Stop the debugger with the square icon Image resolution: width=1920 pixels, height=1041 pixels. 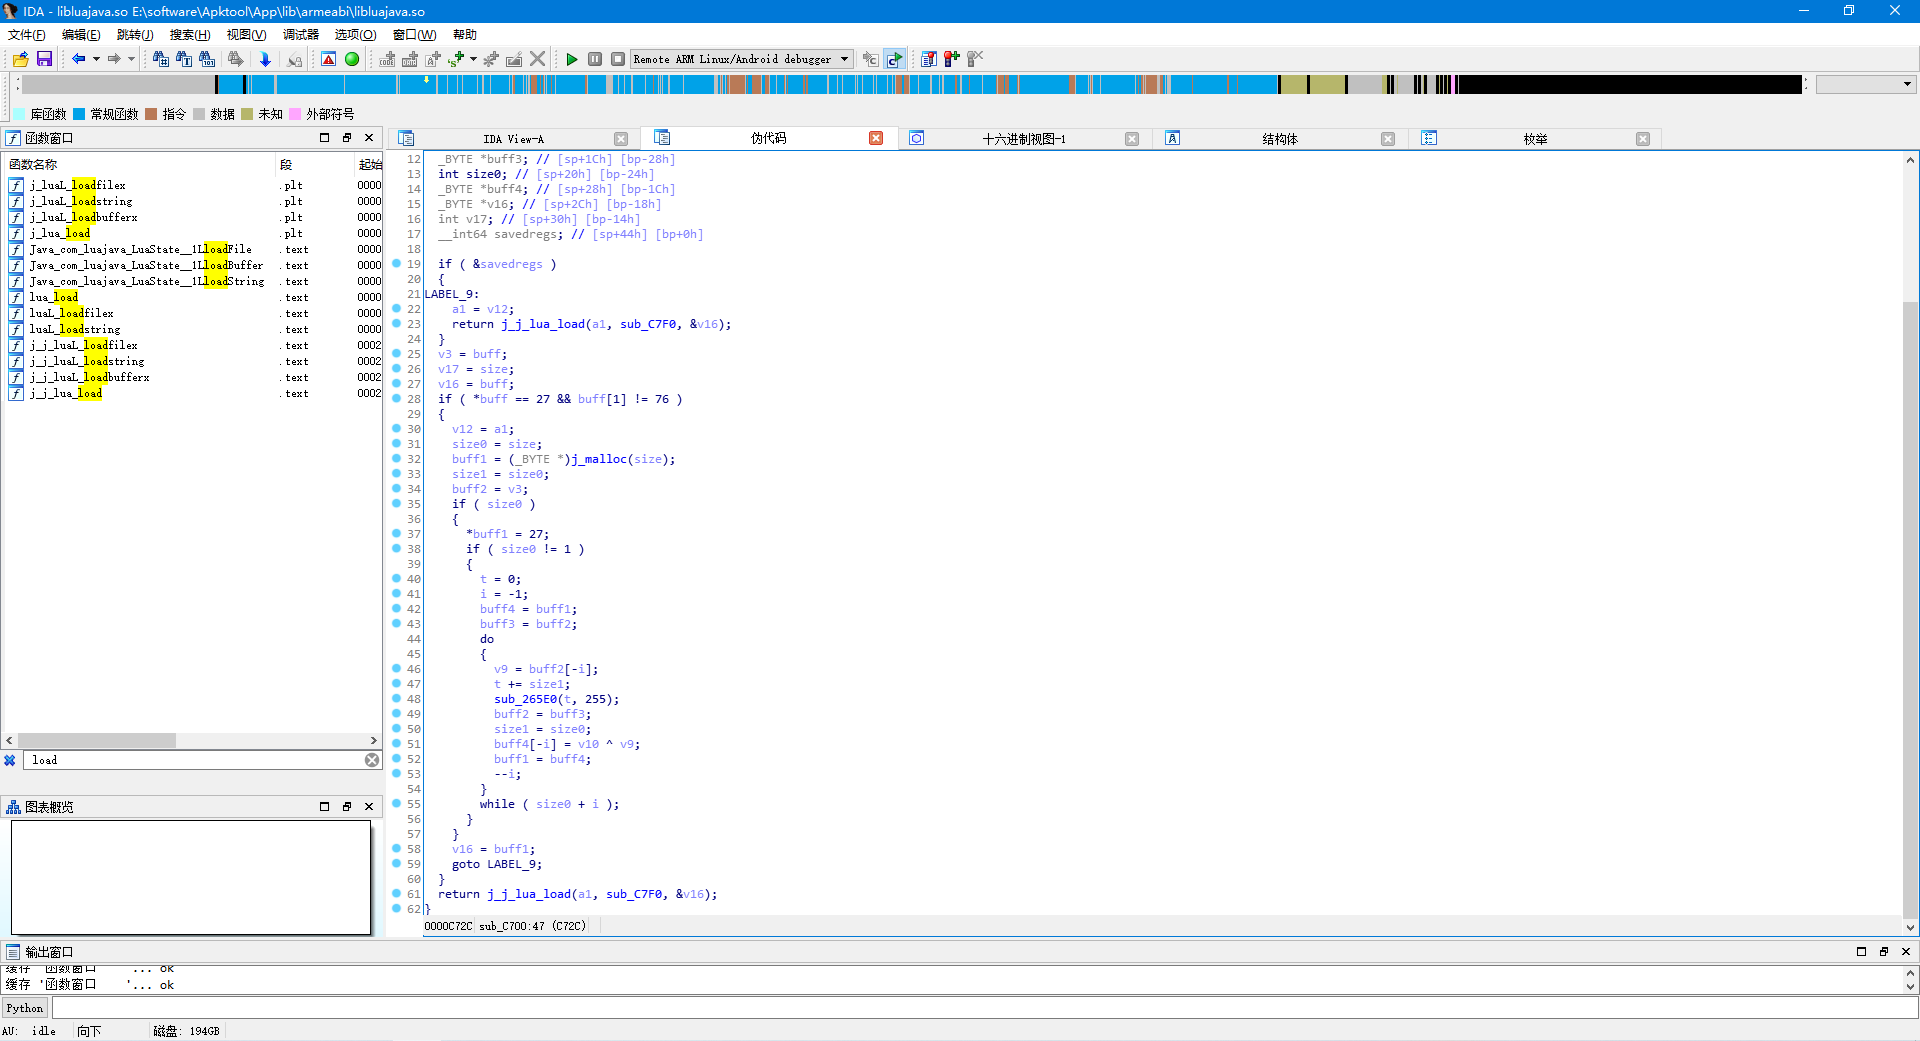(619, 59)
